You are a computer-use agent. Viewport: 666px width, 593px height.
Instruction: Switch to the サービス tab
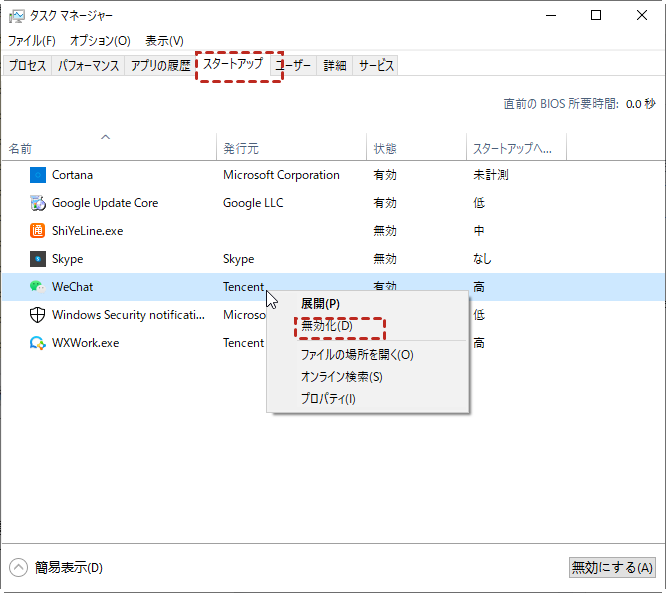[376, 65]
